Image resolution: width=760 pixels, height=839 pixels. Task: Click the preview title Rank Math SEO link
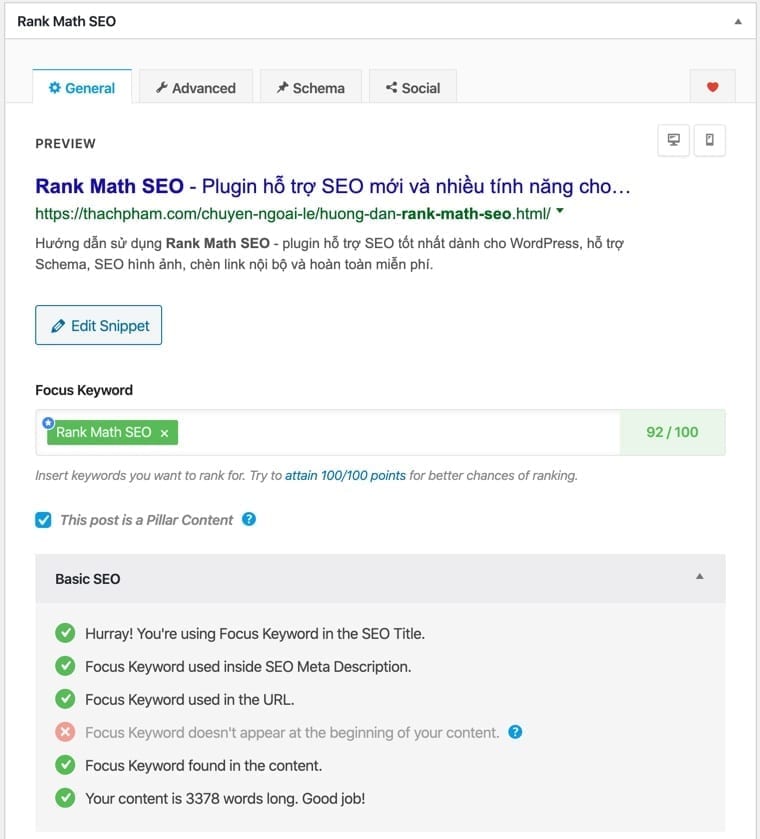(x=333, y=186)
